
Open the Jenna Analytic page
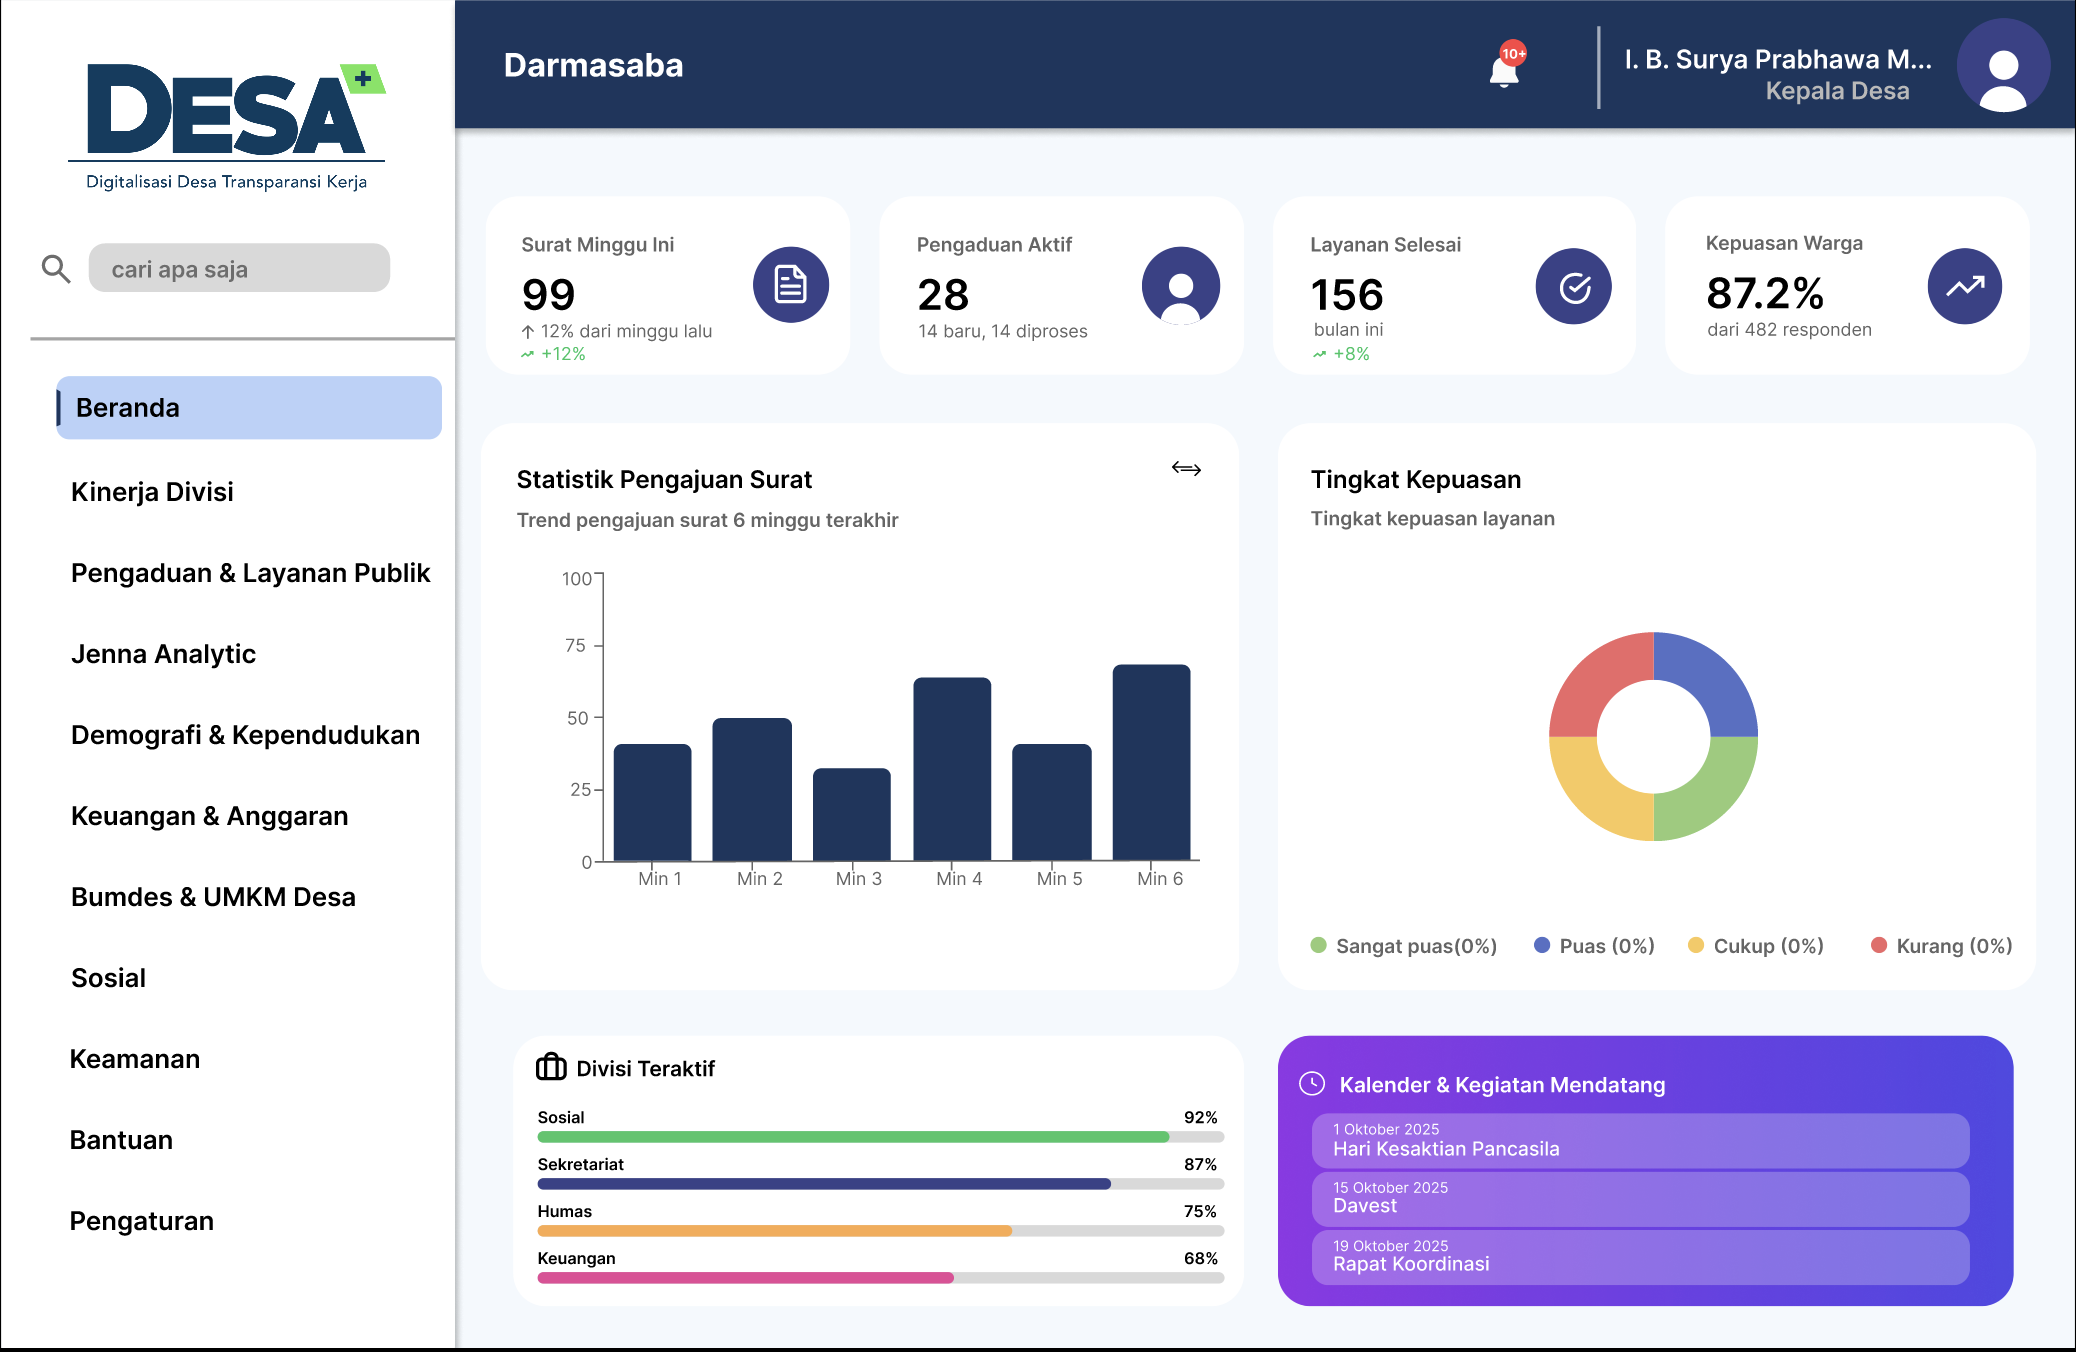tap(163, 654)
